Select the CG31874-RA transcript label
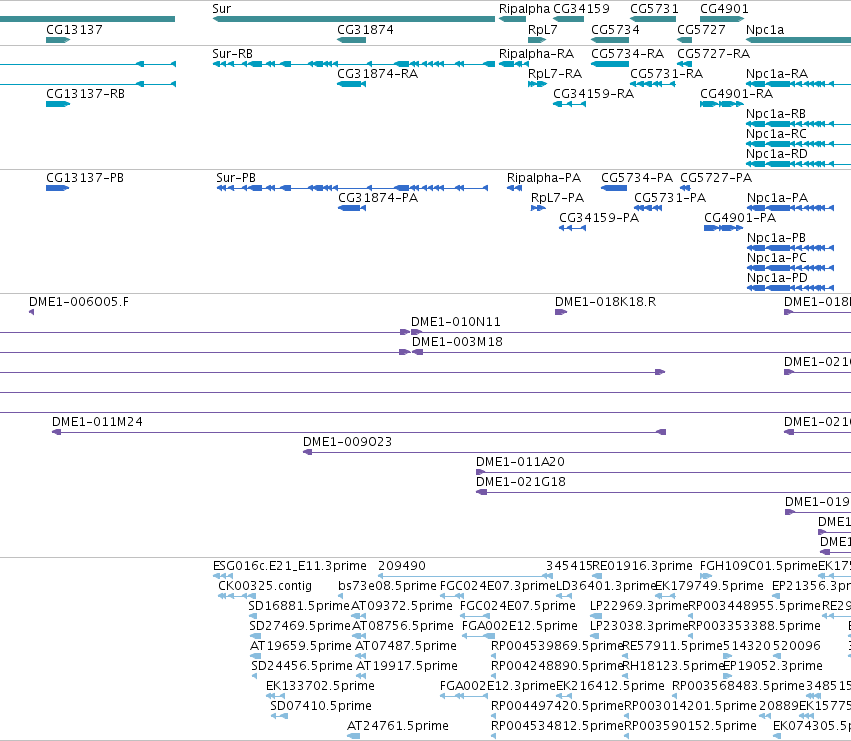The image size is (851, 741). click(x=377, y=74)
